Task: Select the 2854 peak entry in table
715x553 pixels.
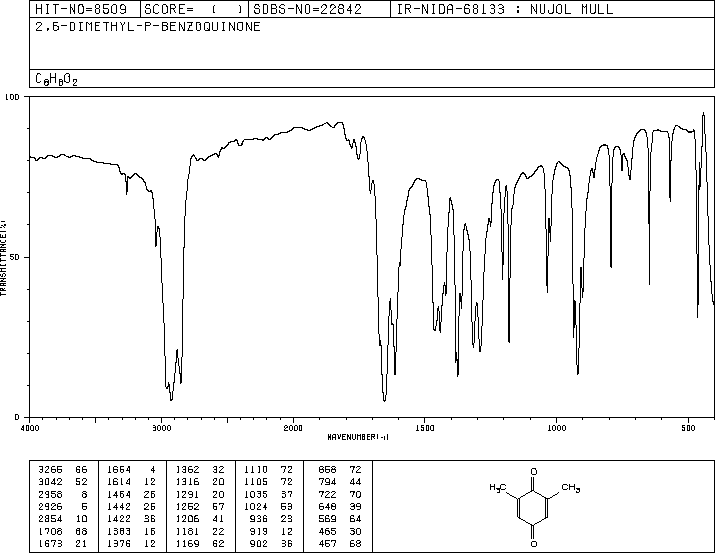Action: click(x=62, y=519)
